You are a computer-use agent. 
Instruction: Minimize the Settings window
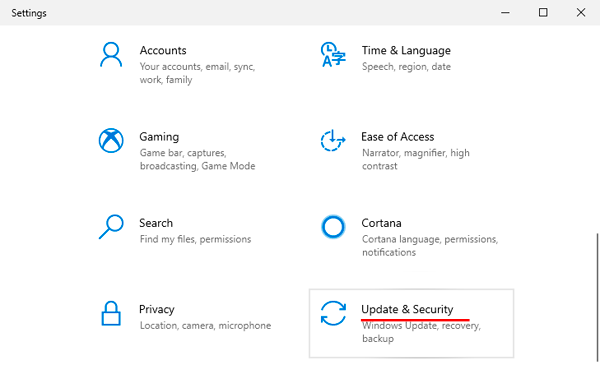click(505, 13)
